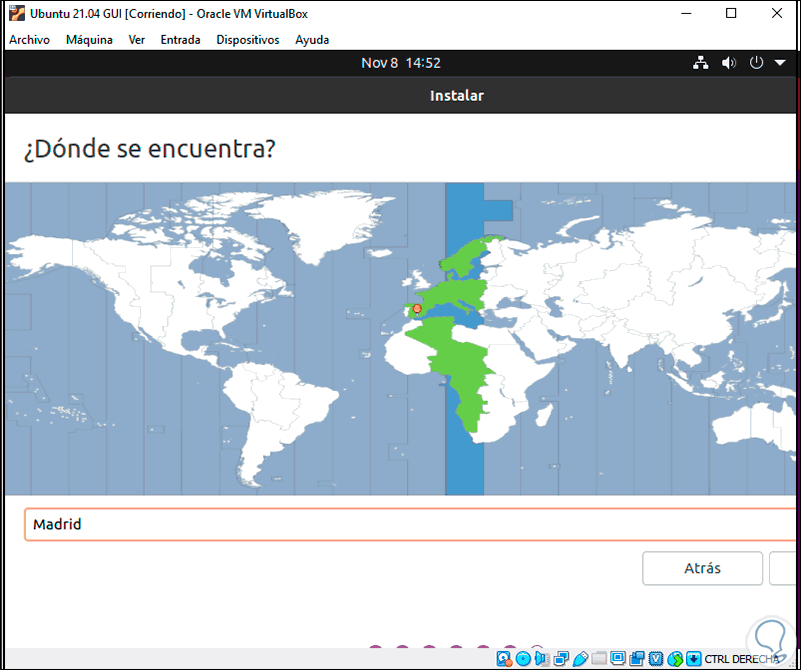Close the VirtualBox window
Image resolution: width=802 pixels, height=670 pixels.
pyautogui.click(x=776, y=13)
